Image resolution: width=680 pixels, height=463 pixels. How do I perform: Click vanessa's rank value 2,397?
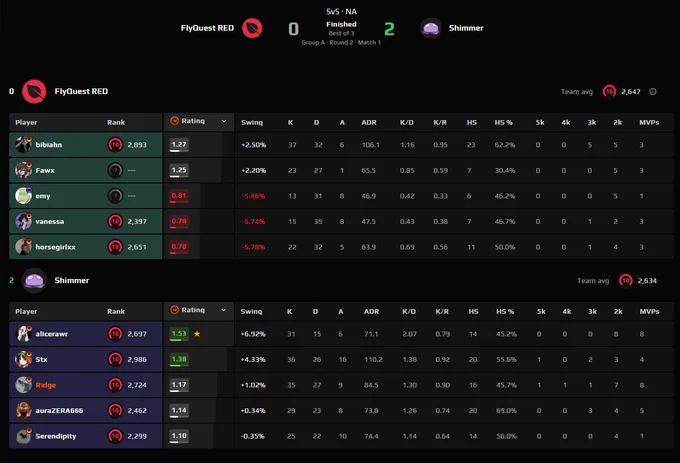pyautogui.click(x=137, y=222)
